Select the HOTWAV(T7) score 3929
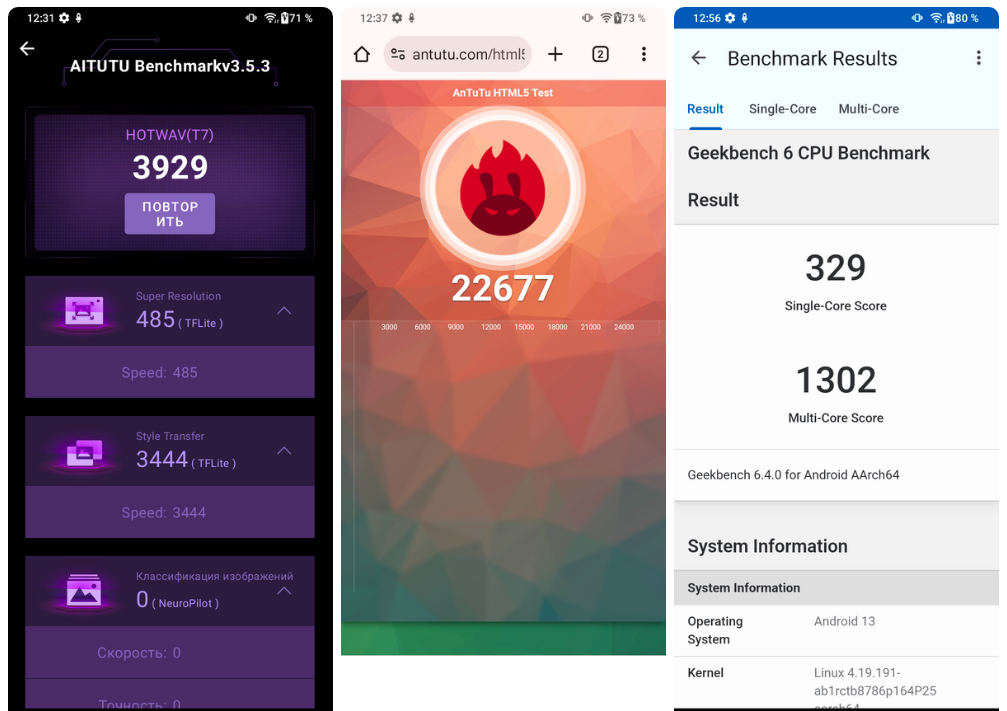This screenshot has width=1007, height=711. [x=170, y=168]
